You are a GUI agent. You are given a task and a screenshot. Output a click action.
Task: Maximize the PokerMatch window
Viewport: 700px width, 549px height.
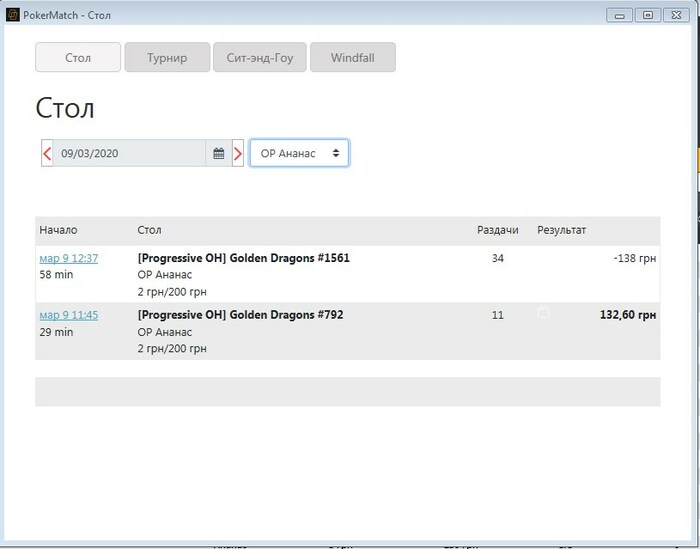tap(648, 15)
